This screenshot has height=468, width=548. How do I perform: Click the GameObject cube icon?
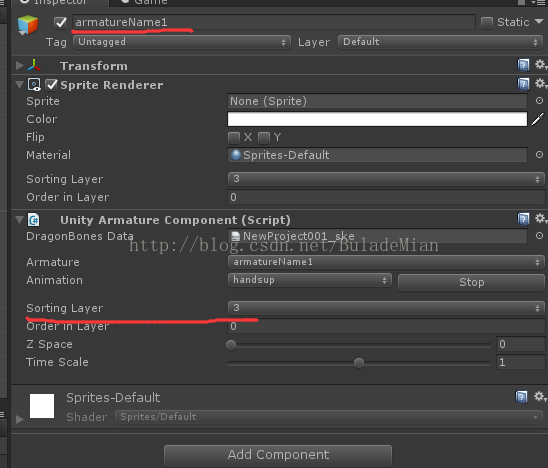(x=28, y=25)
